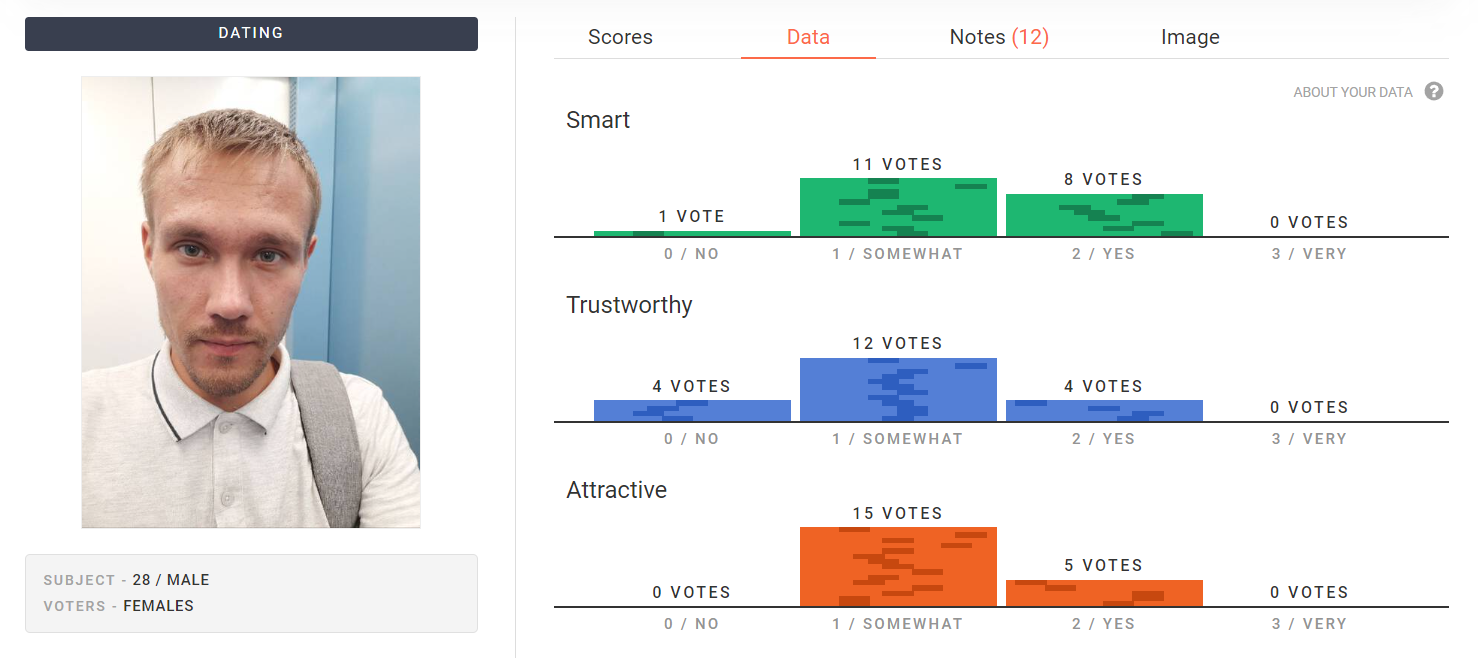Click the Subject and Voters info box

tap(251, 593)
